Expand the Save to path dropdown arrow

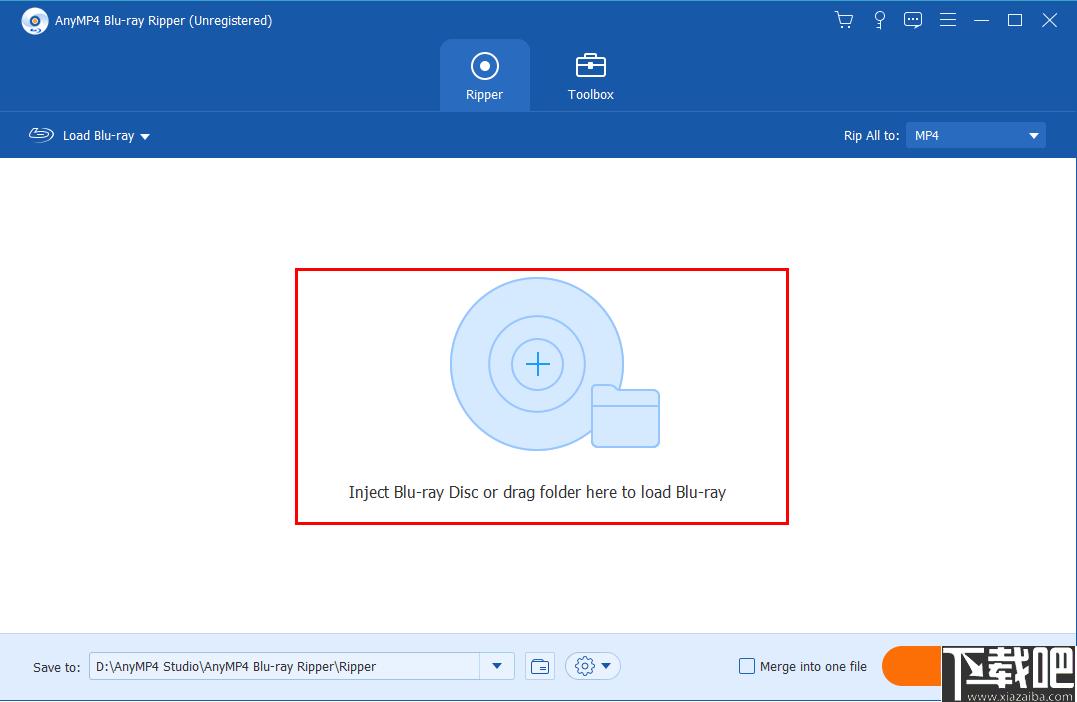tap(497, 666)
